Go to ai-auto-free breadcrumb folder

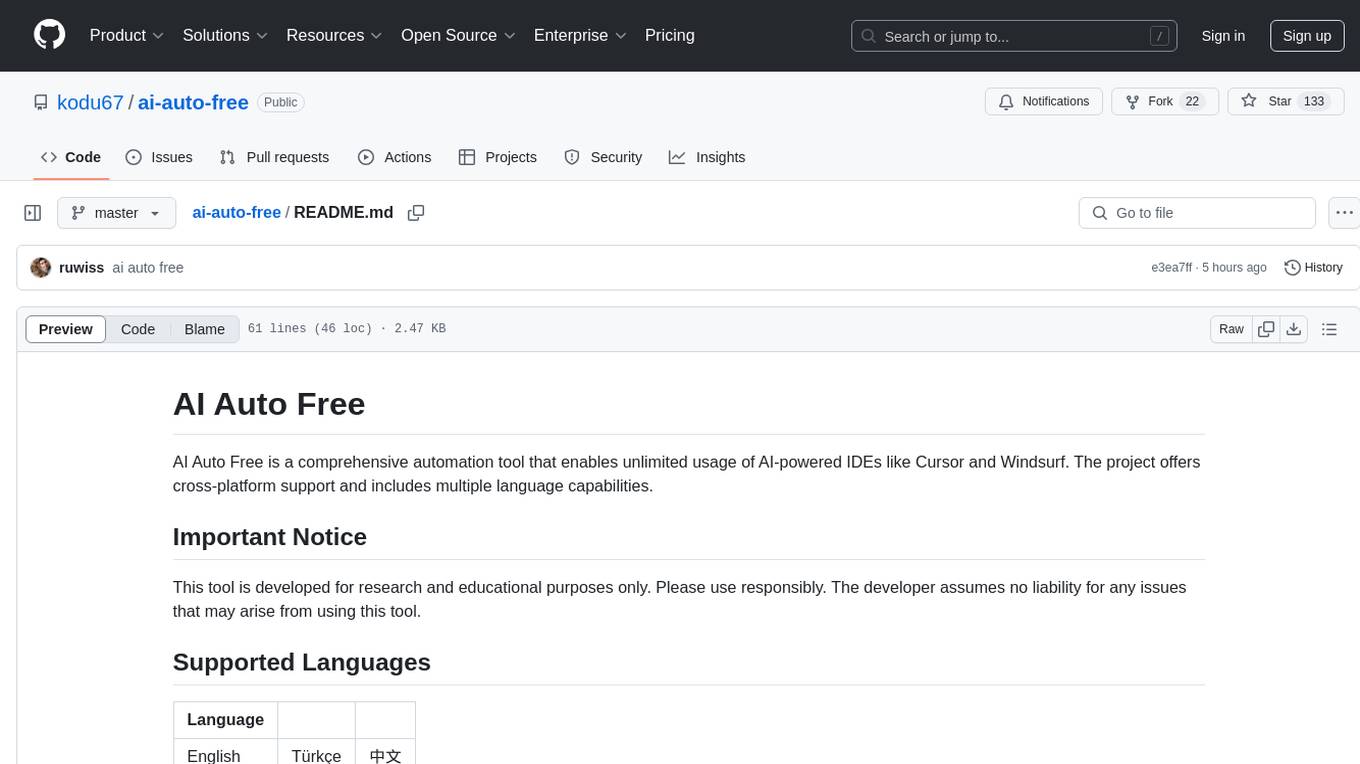pos(236,213)
